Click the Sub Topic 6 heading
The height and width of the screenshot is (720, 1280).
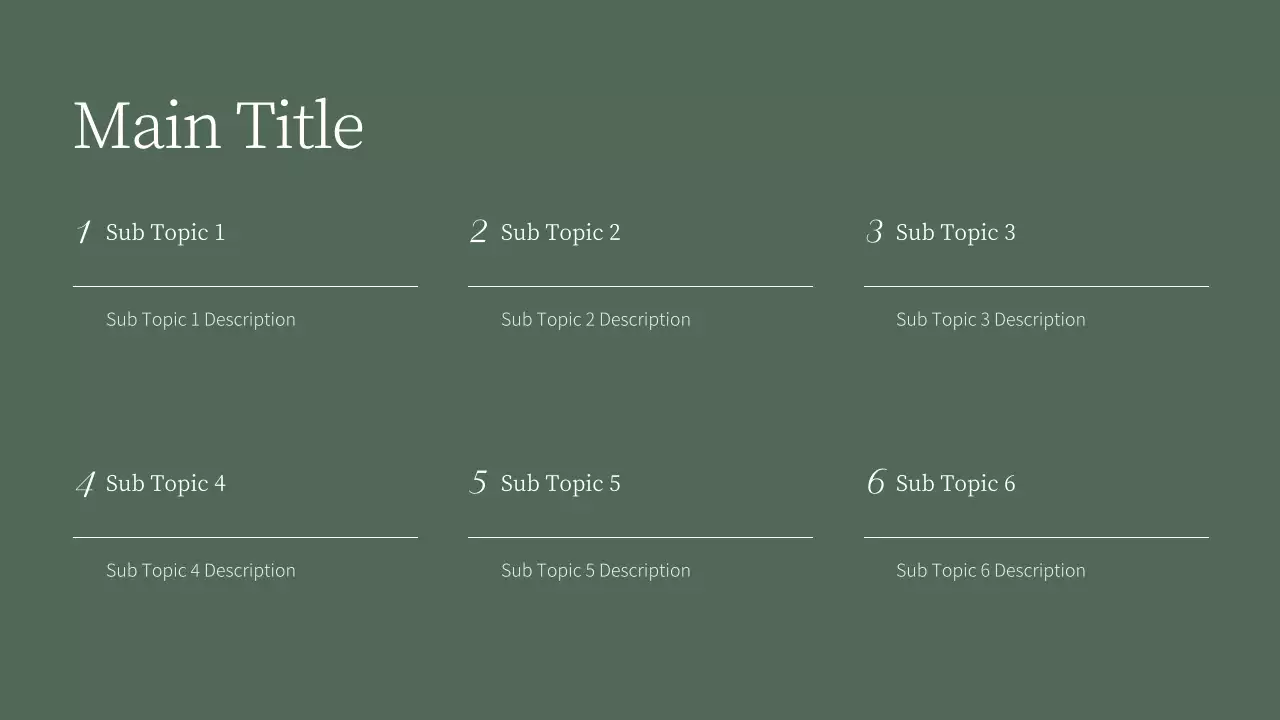point(955,484)
